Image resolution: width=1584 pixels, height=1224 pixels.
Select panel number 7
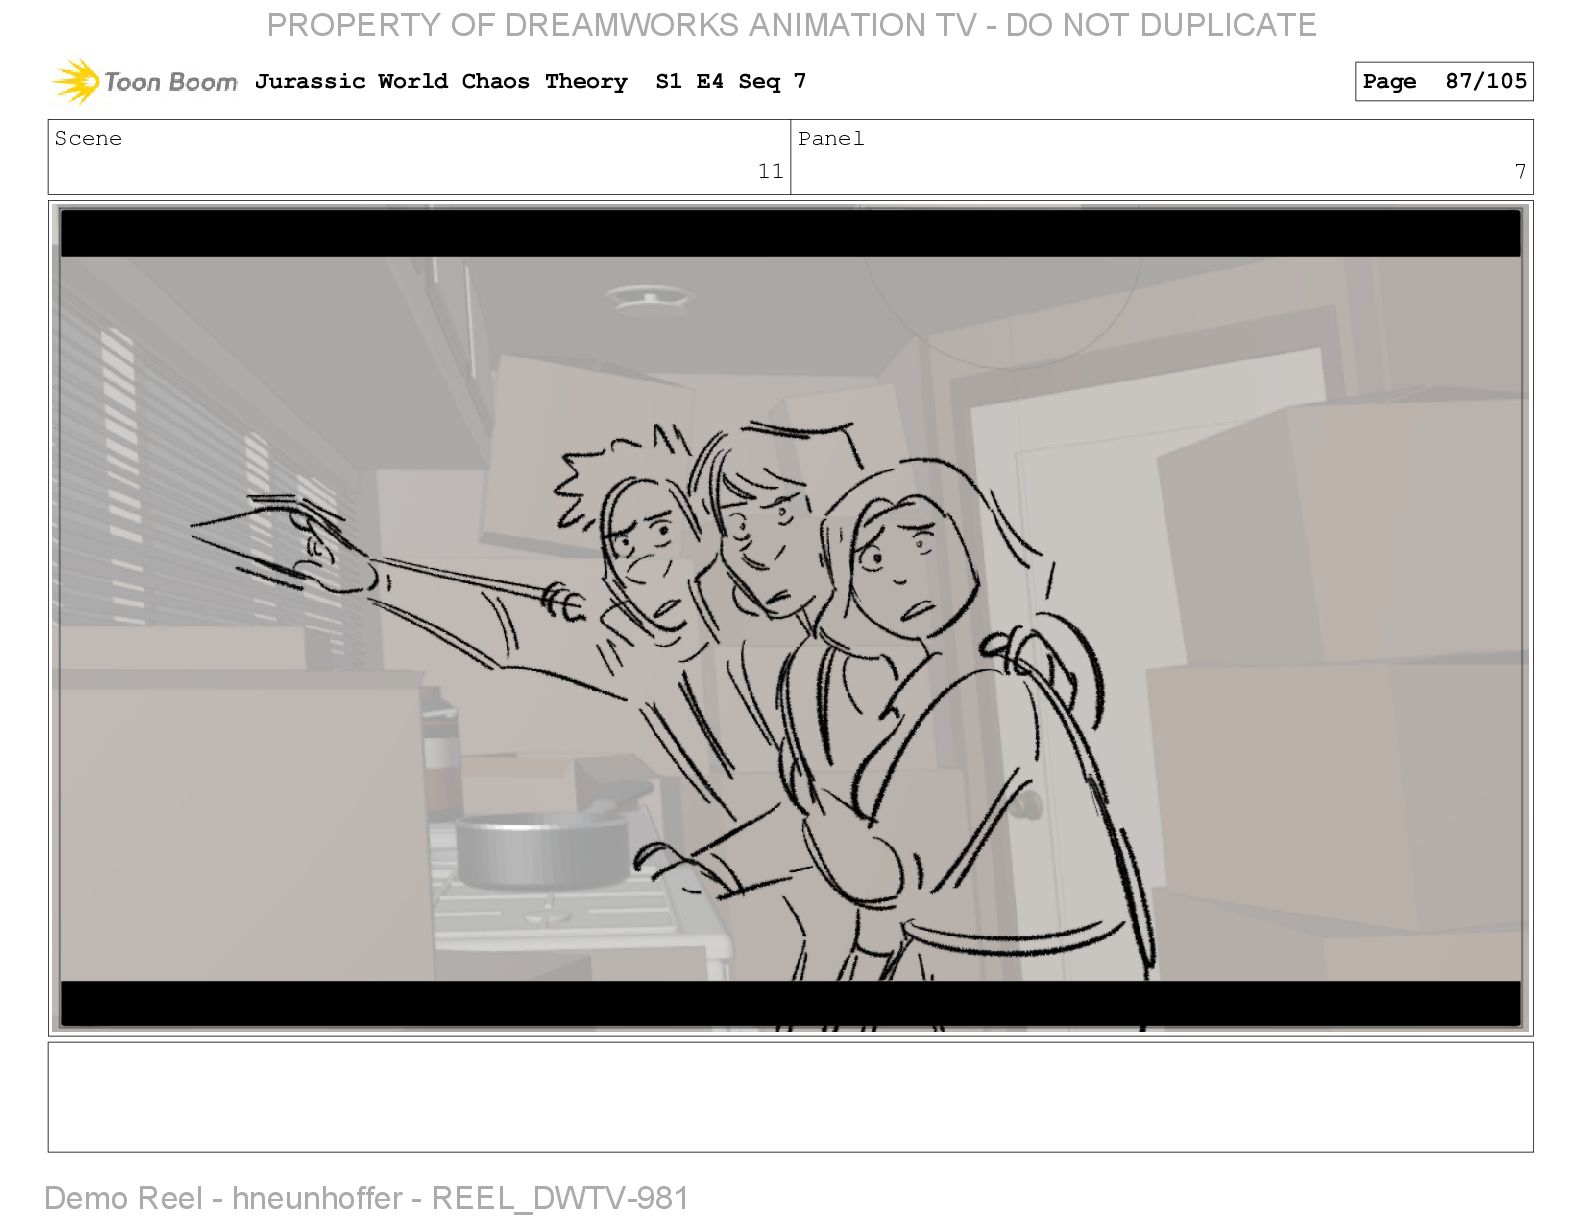point(1520,171)
